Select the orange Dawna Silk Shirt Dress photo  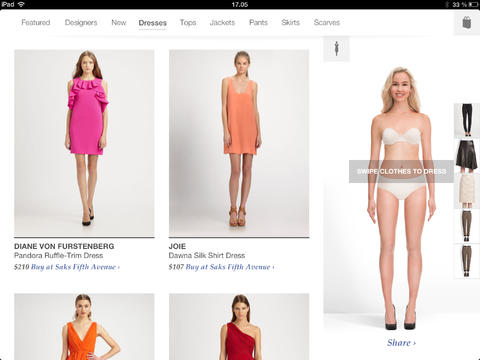pyautogui.click(x=239, y=143)
